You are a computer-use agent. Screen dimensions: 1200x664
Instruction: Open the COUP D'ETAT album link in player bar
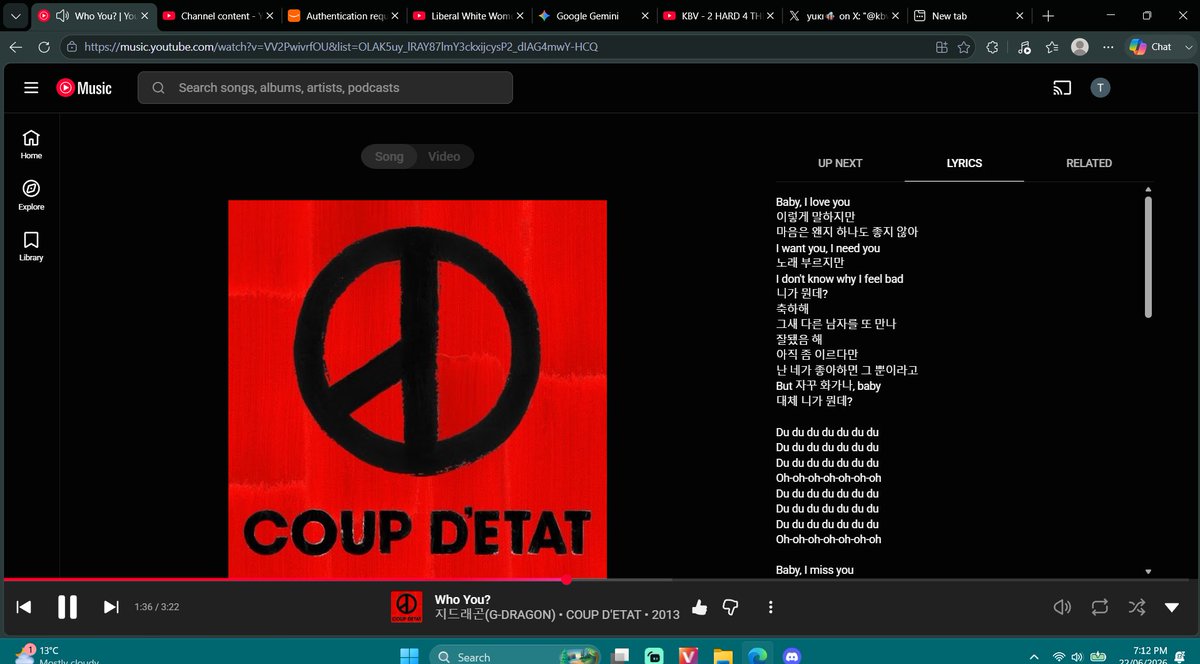point(603,615)
